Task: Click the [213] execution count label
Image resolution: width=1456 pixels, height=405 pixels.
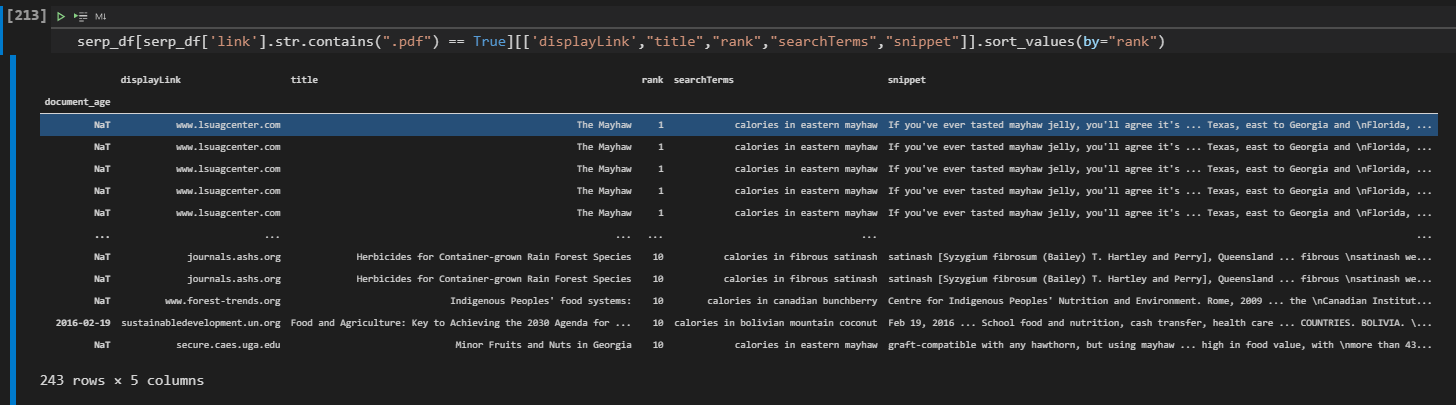Action: click(25, 17)
